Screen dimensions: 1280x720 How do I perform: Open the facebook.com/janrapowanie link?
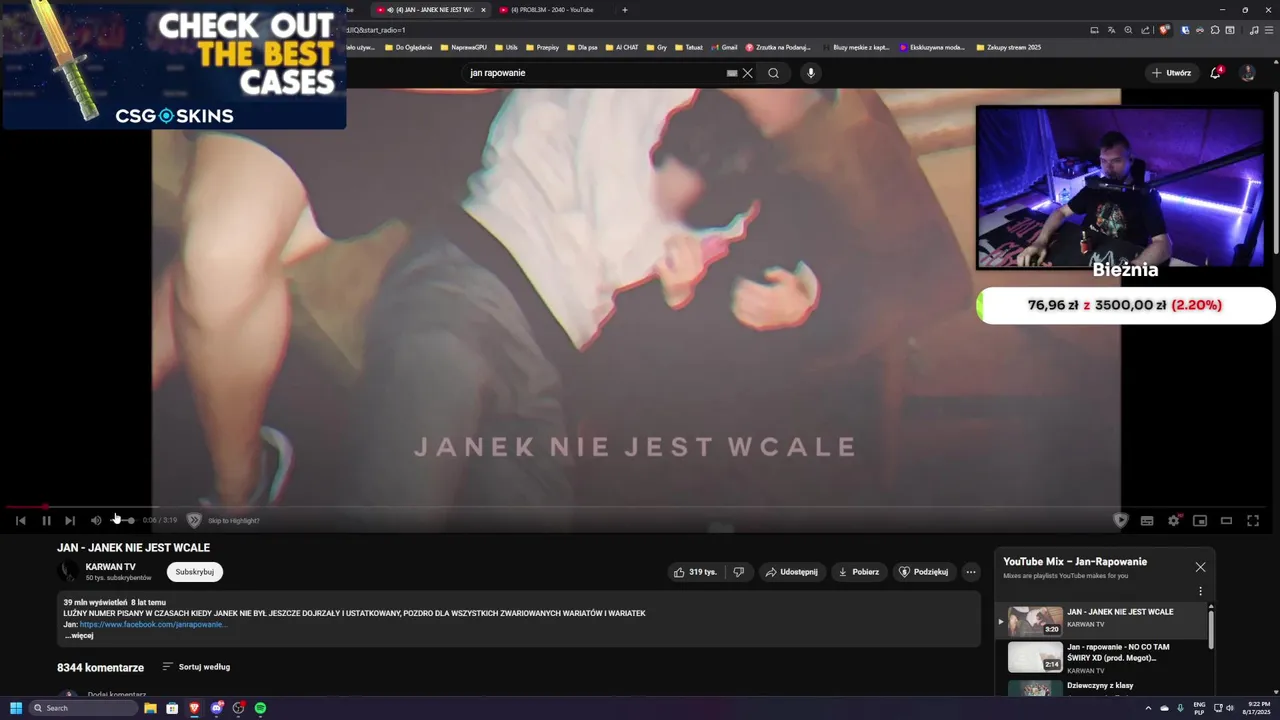pyautogui.click(x=153, y=624)
